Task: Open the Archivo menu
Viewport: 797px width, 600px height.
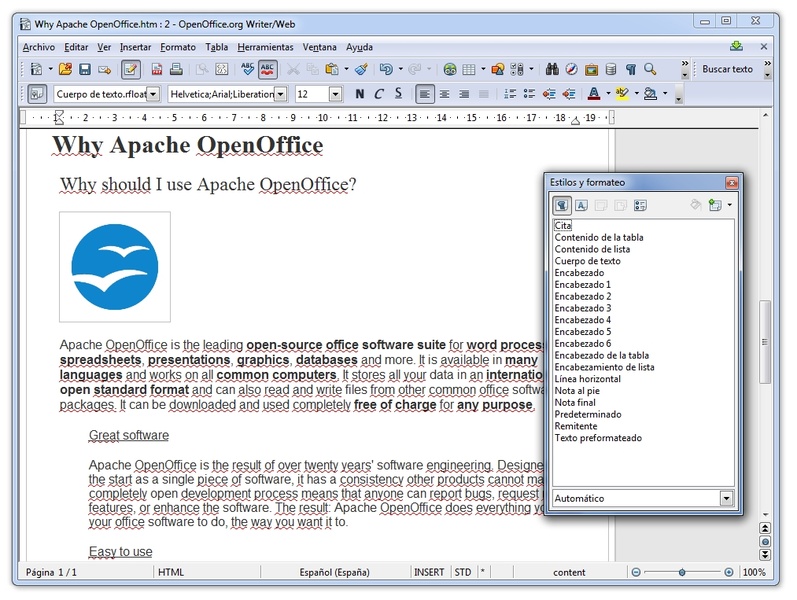Action: [x=39, y=47]
